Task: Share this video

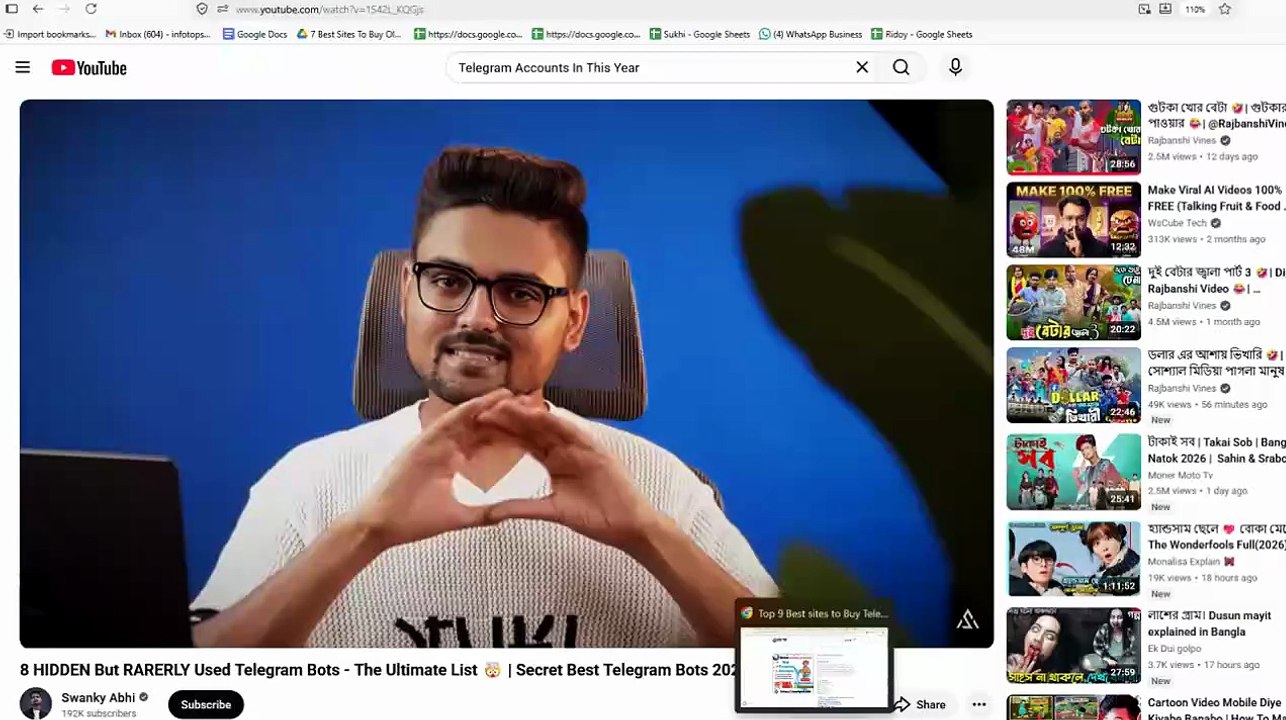Action: pyautogui.click(x=920, y=705)
